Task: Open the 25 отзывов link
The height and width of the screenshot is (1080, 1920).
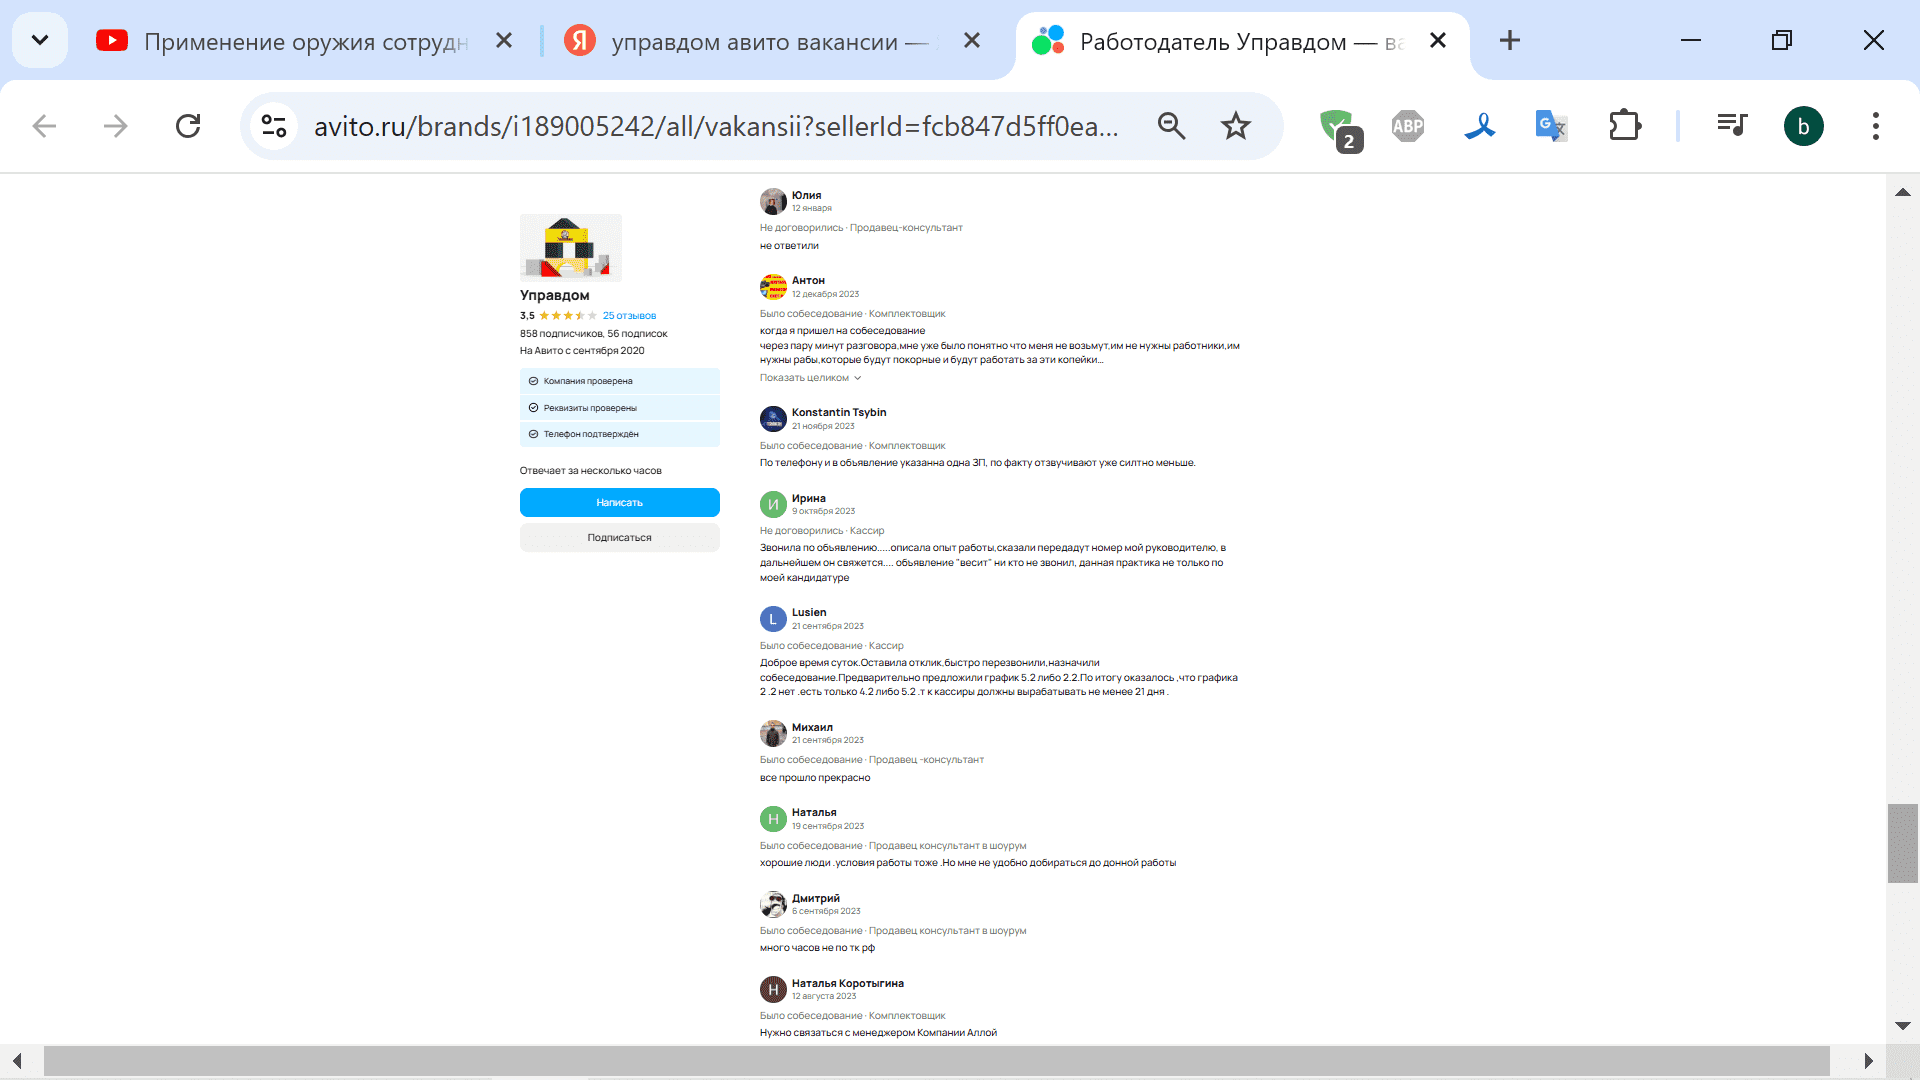Action: 629,316
